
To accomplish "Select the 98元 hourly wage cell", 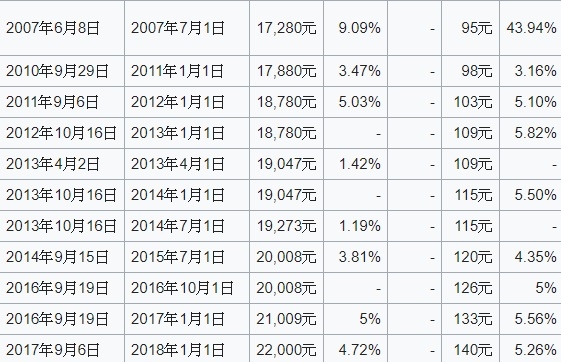I will tap(470, 71).
